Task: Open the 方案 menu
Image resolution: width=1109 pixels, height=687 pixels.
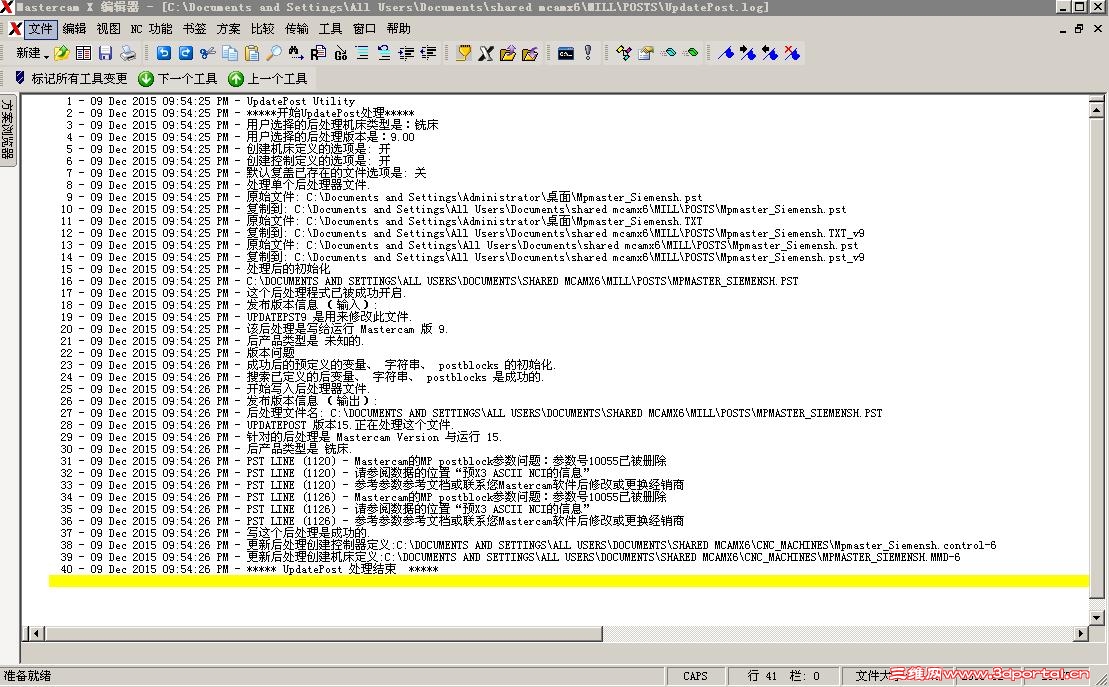Action: pyautogui.click(x=228, y=29)
